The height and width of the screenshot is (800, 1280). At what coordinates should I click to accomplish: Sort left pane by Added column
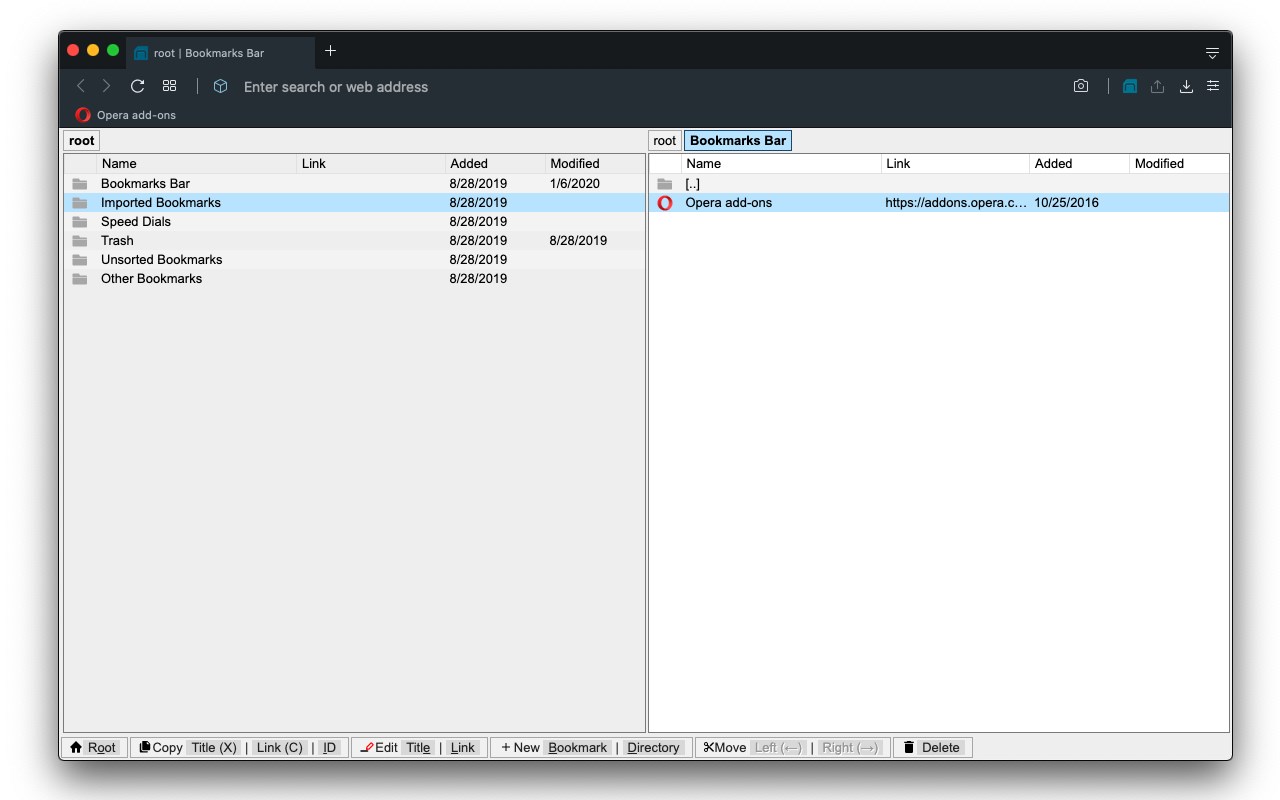[495, 164]
